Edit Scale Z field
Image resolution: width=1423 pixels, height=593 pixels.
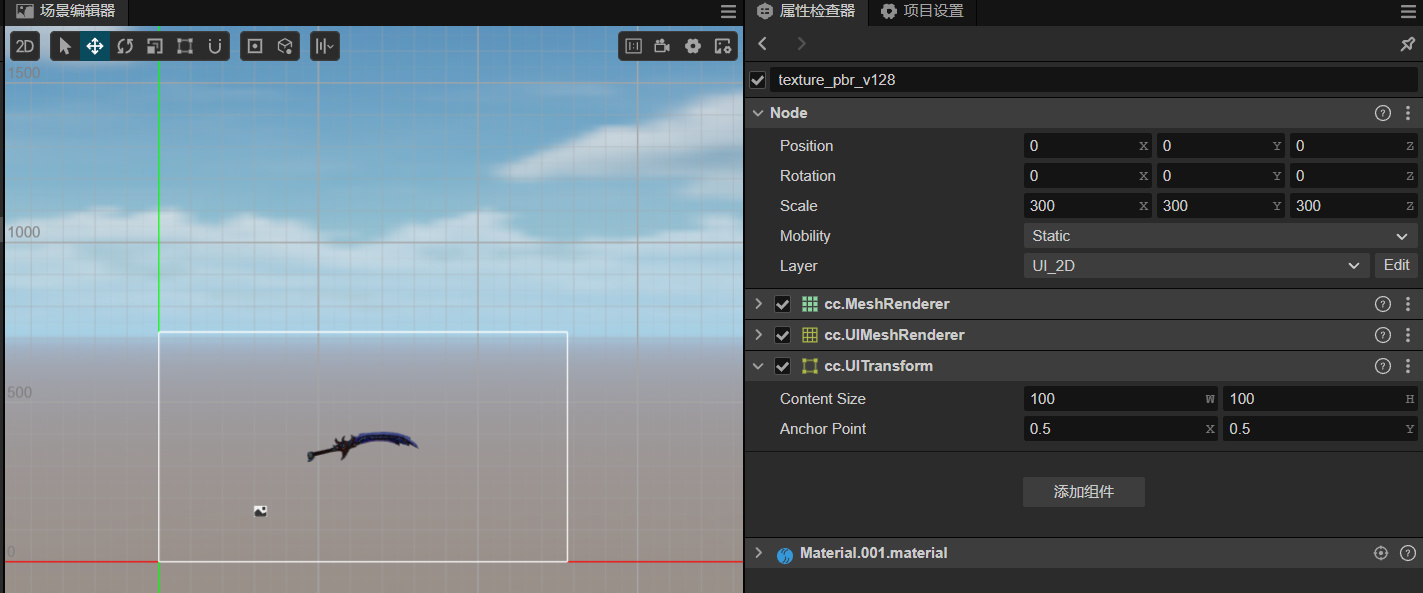tap(1354, 206)
